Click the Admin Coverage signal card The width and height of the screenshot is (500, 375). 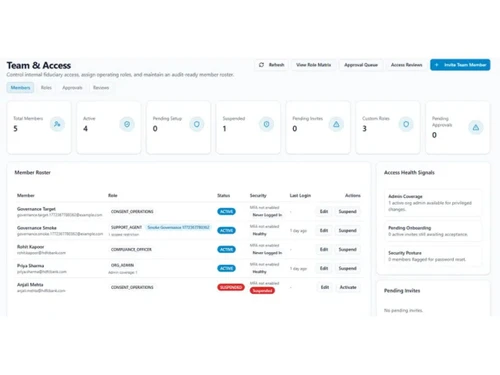433,203
